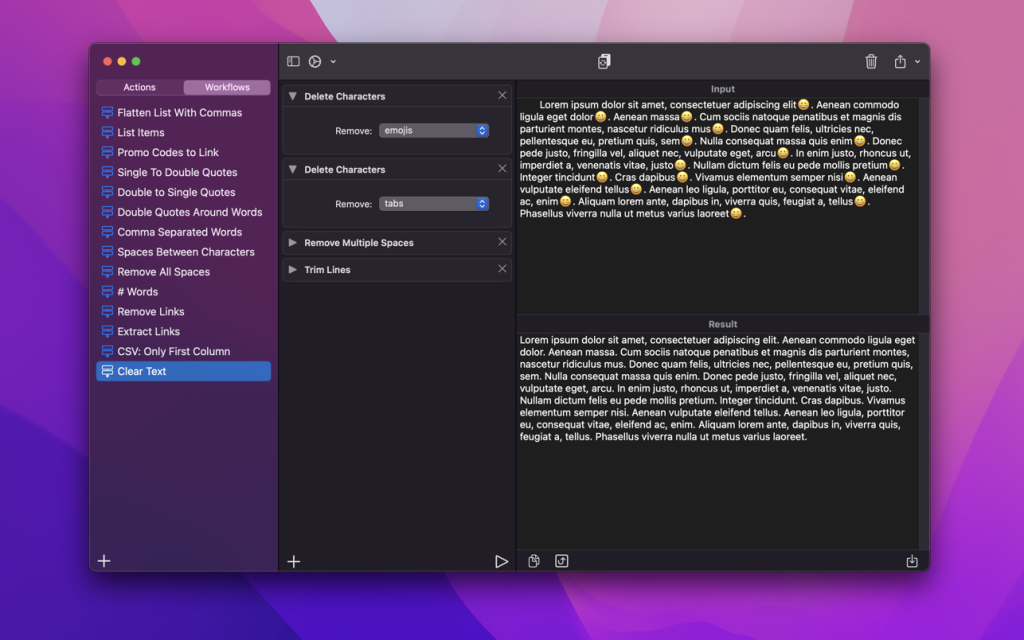Viewport: 1024px width, 640px height.
Task: Remove the Trim Lines step
Action: pos(501,269)
